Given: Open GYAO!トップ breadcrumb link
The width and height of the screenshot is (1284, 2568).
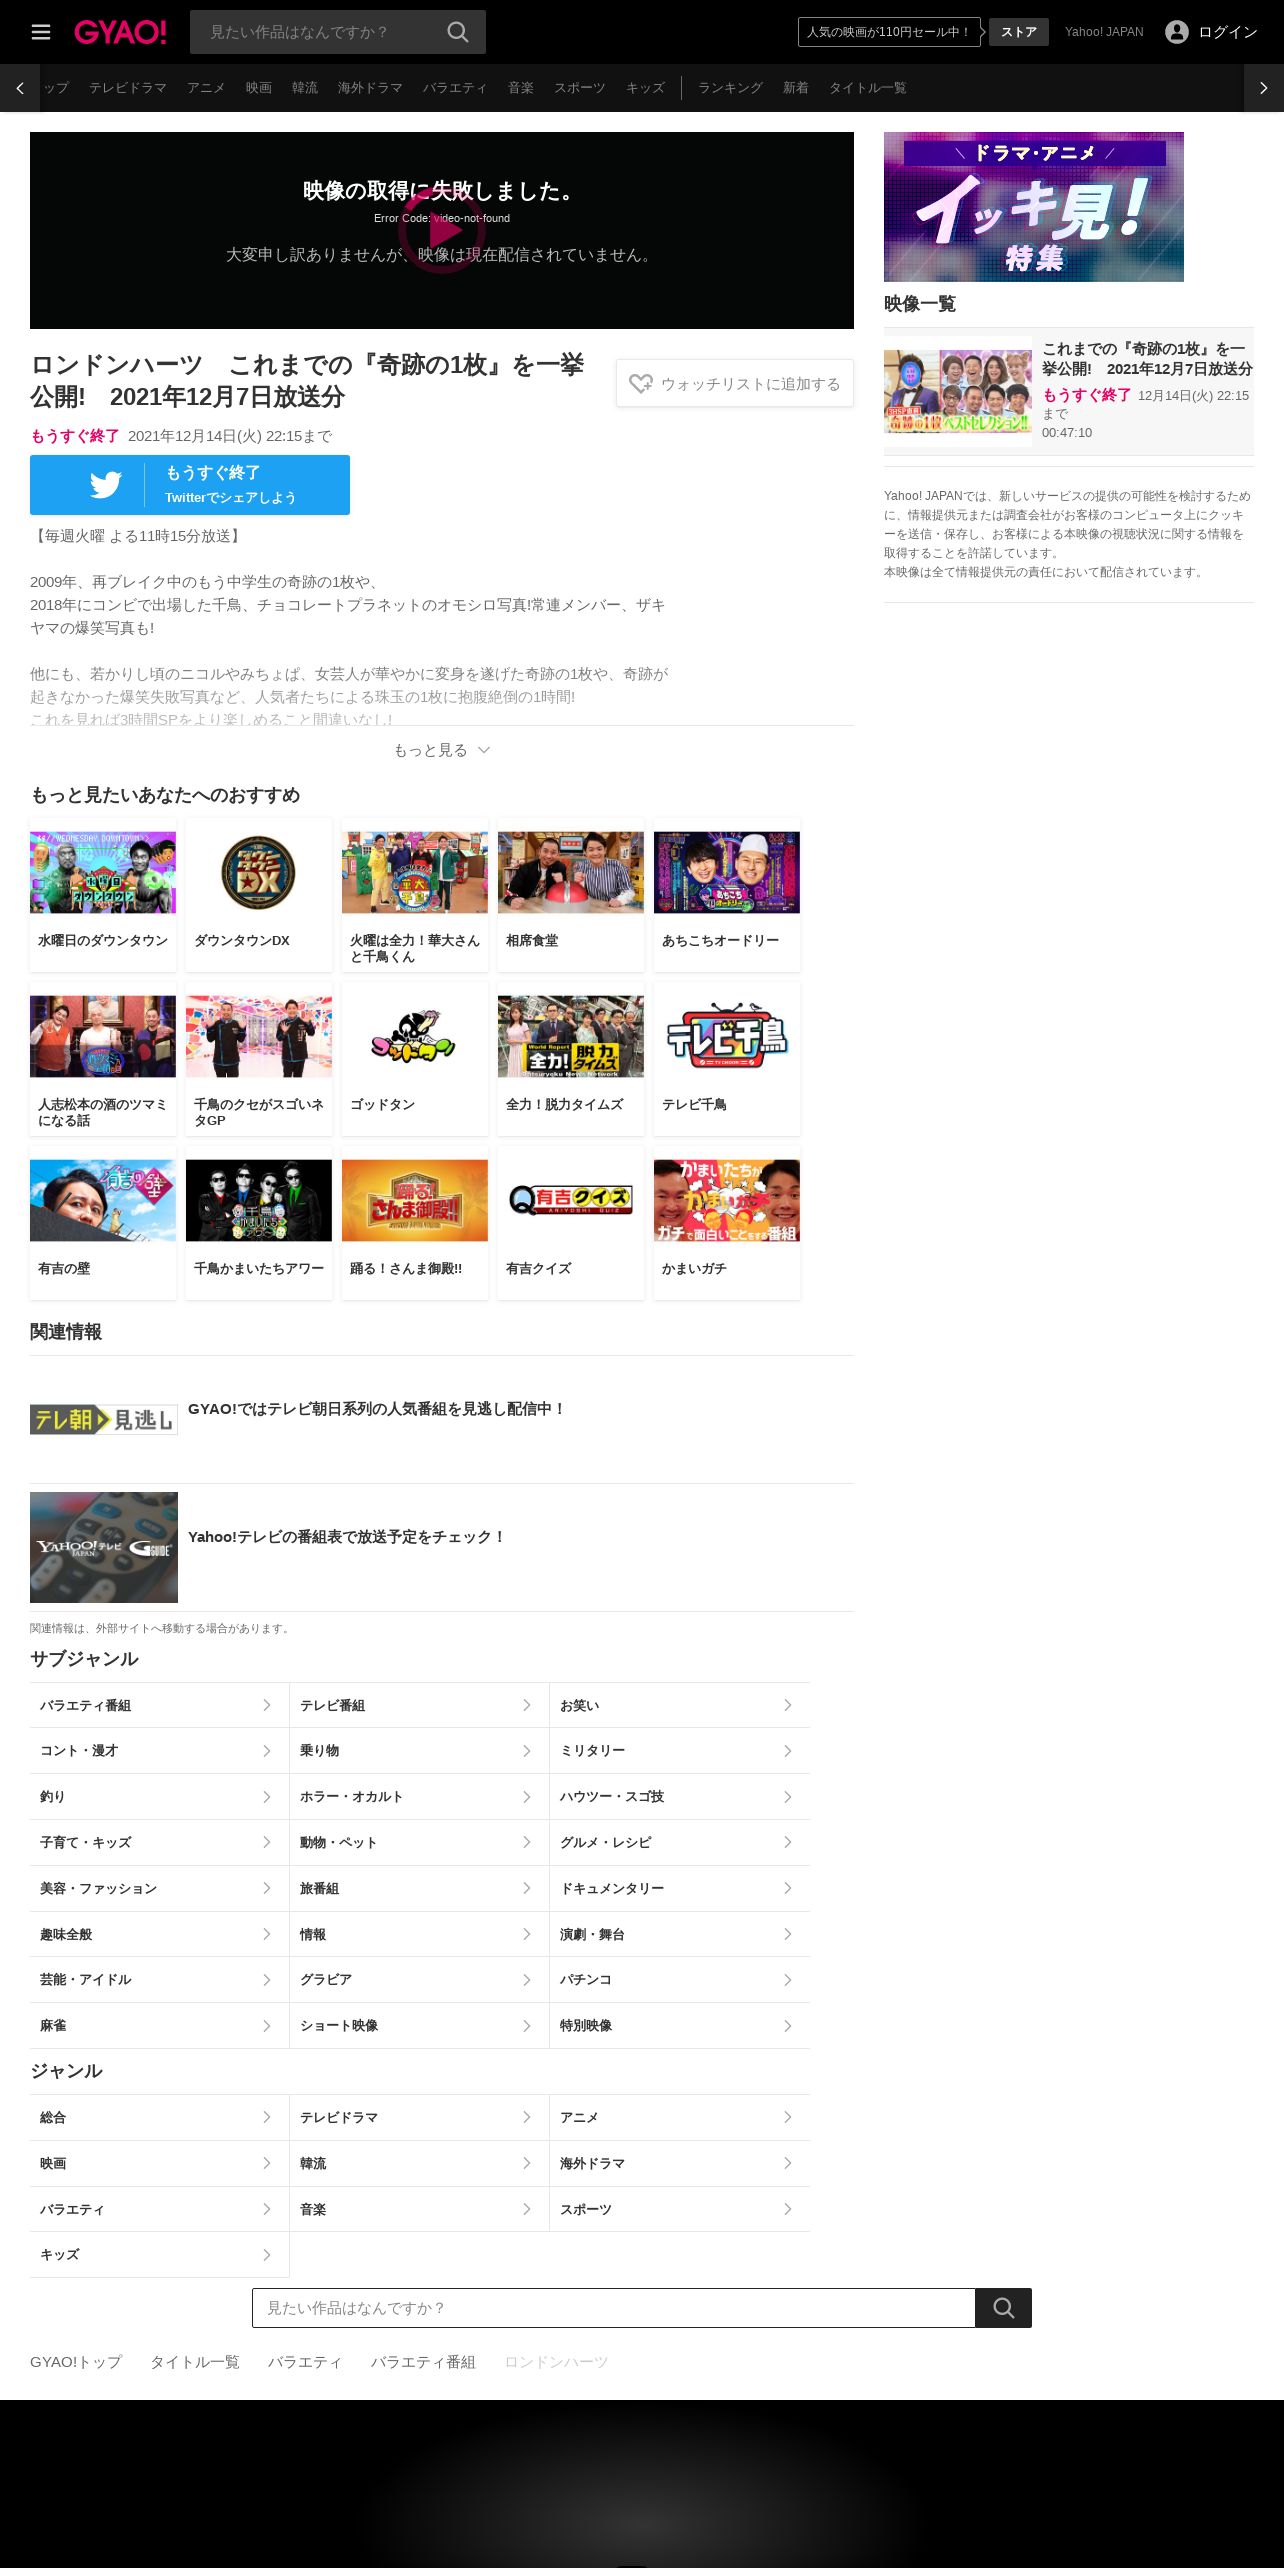Looking at the screenshot, I should coord(76,2362).
